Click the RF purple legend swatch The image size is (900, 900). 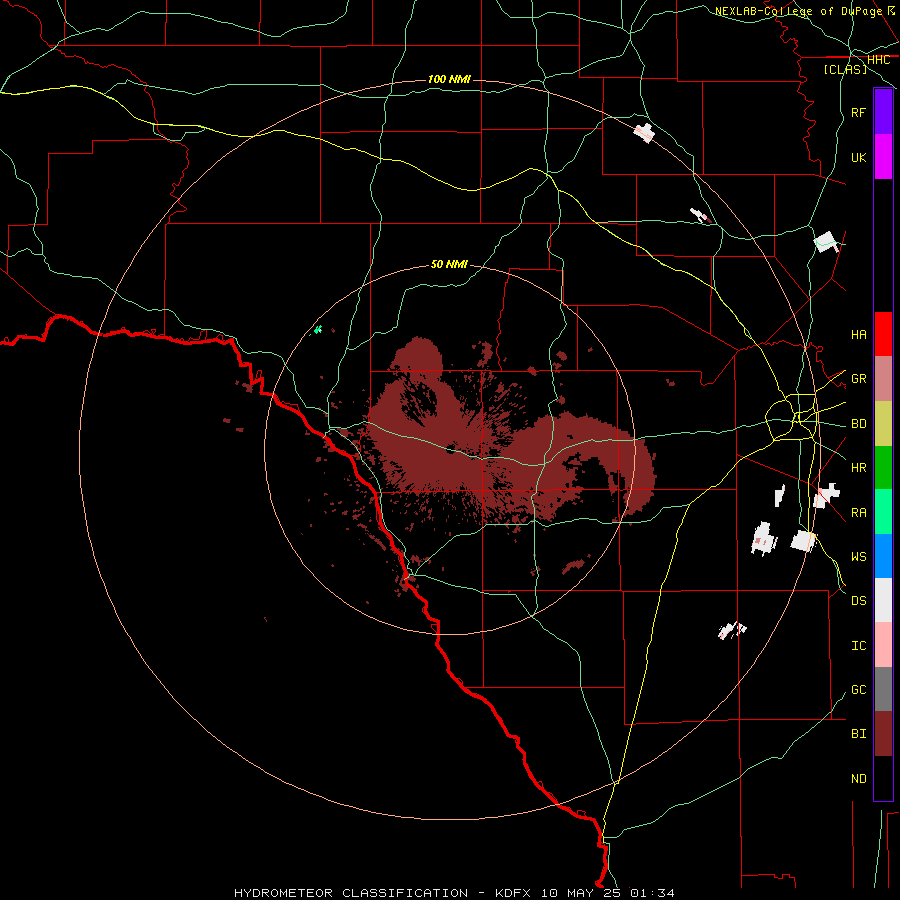[x=883, y=112]
